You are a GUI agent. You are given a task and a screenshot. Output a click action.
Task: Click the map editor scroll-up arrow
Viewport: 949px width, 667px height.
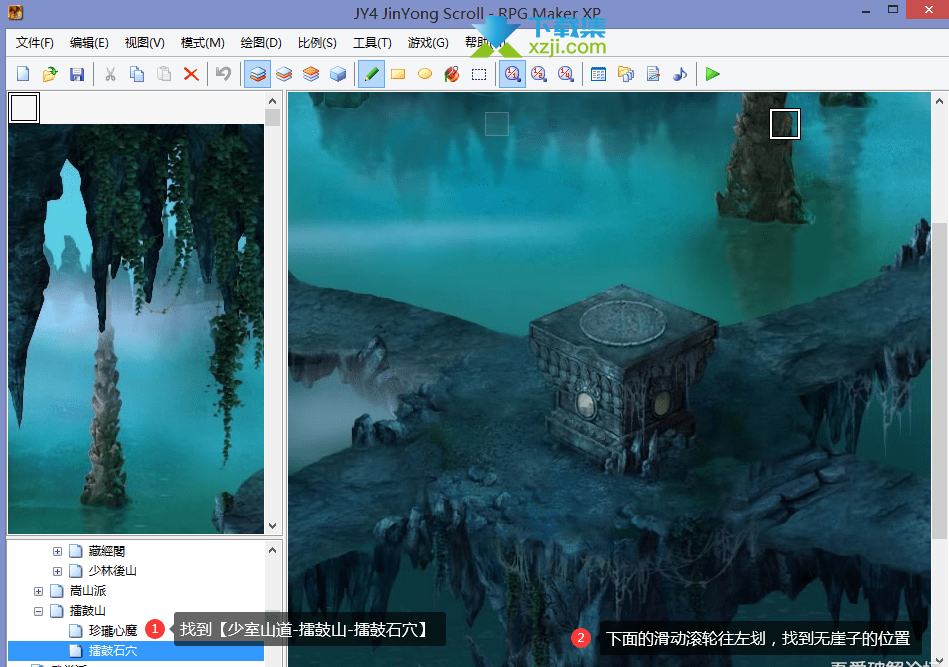(939, 101)
